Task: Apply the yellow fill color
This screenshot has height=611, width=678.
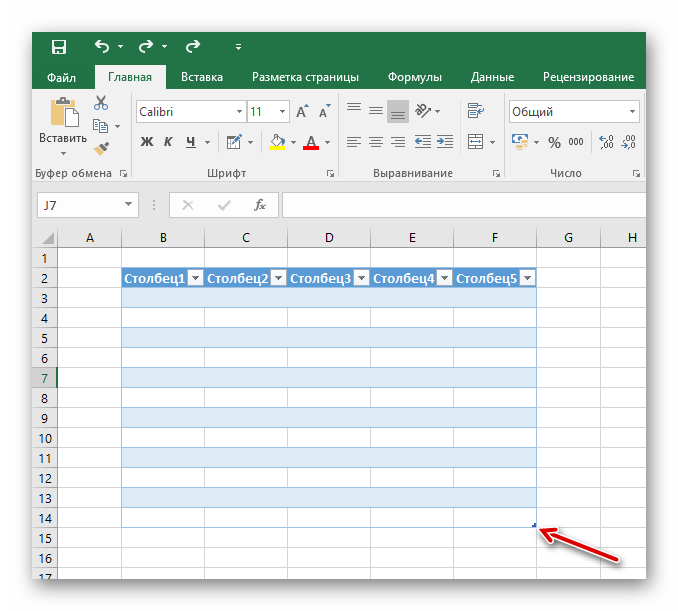Action: [x=277, y=142]
